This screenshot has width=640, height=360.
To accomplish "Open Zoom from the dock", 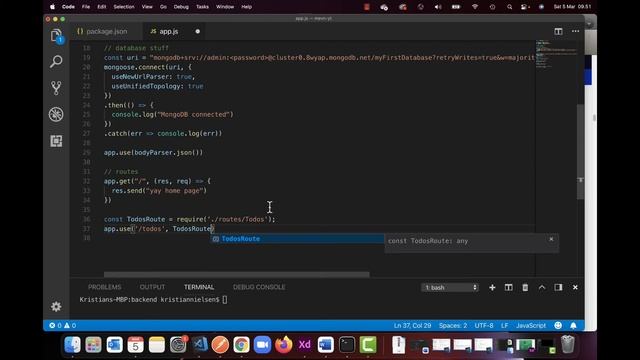I will point(262,344).
